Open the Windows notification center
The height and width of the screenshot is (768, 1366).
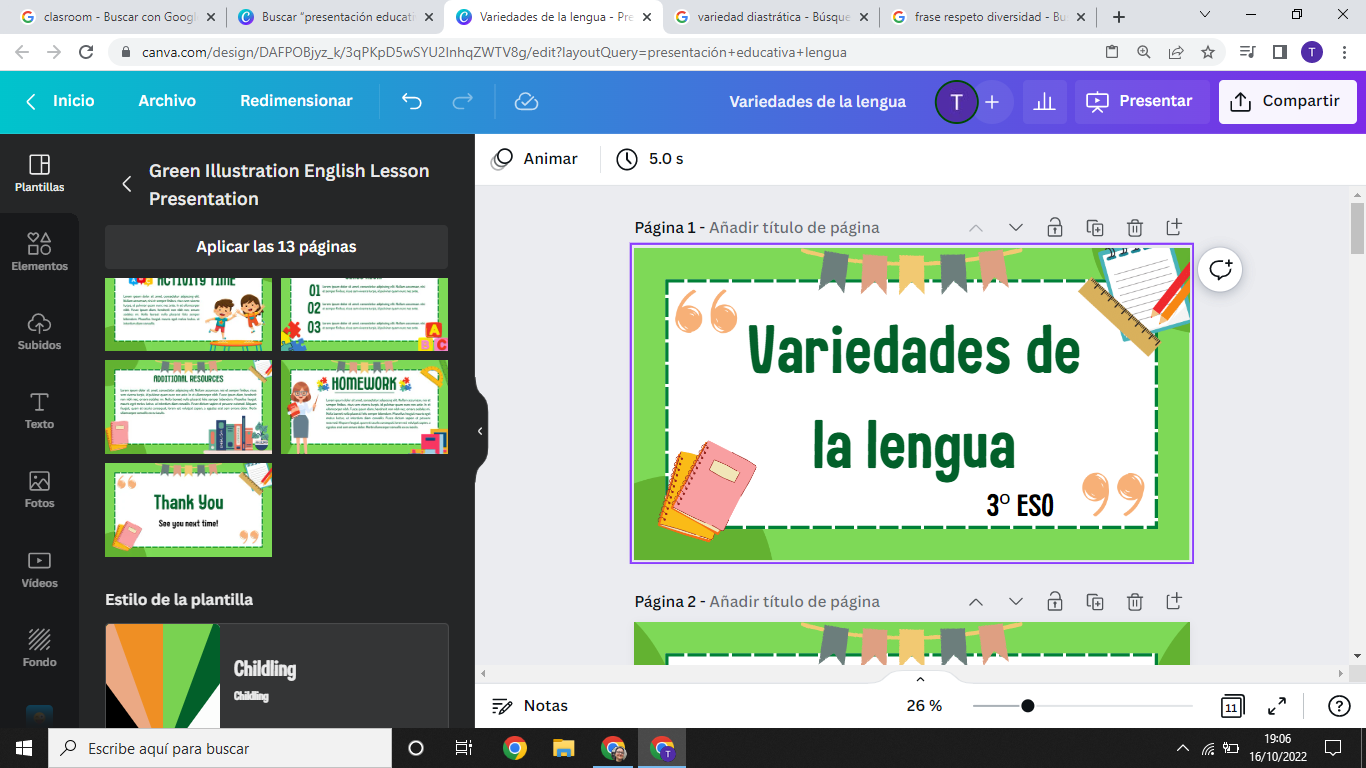point(1332,748)
